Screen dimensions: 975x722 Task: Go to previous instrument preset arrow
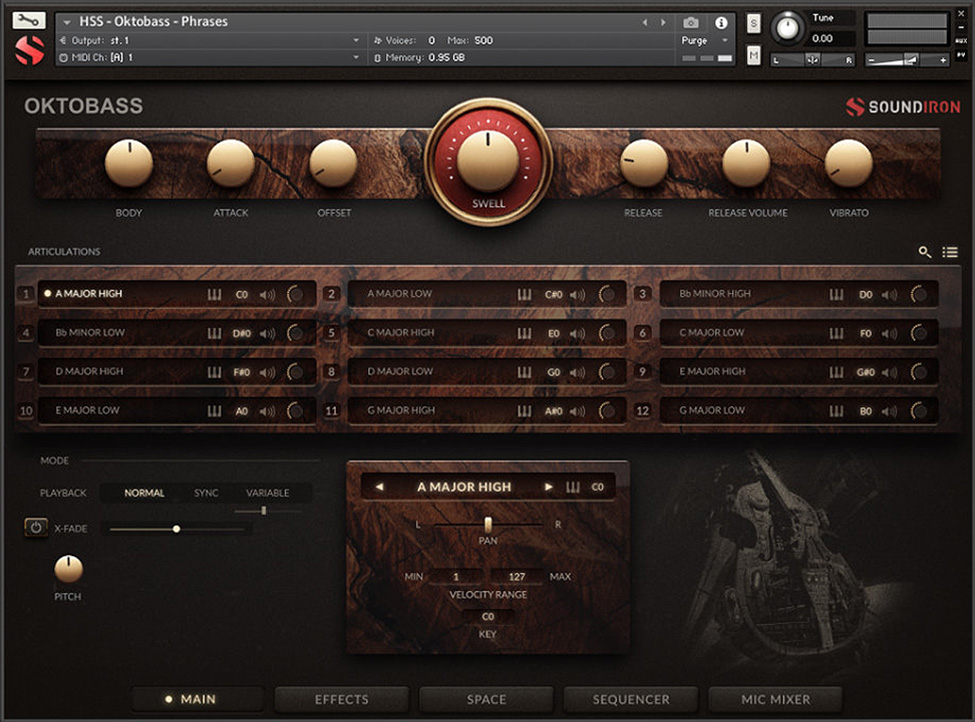[x=645, y=22]
